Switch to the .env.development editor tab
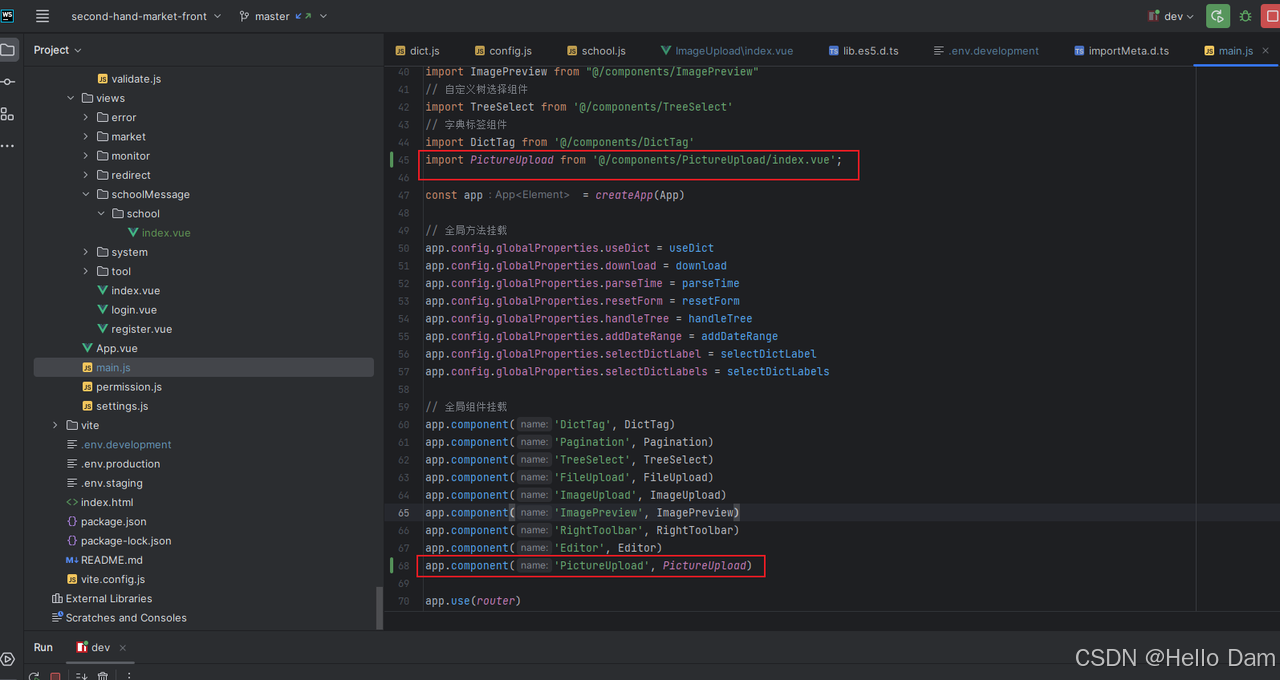 pyautogui.click(x=985, y=51)
